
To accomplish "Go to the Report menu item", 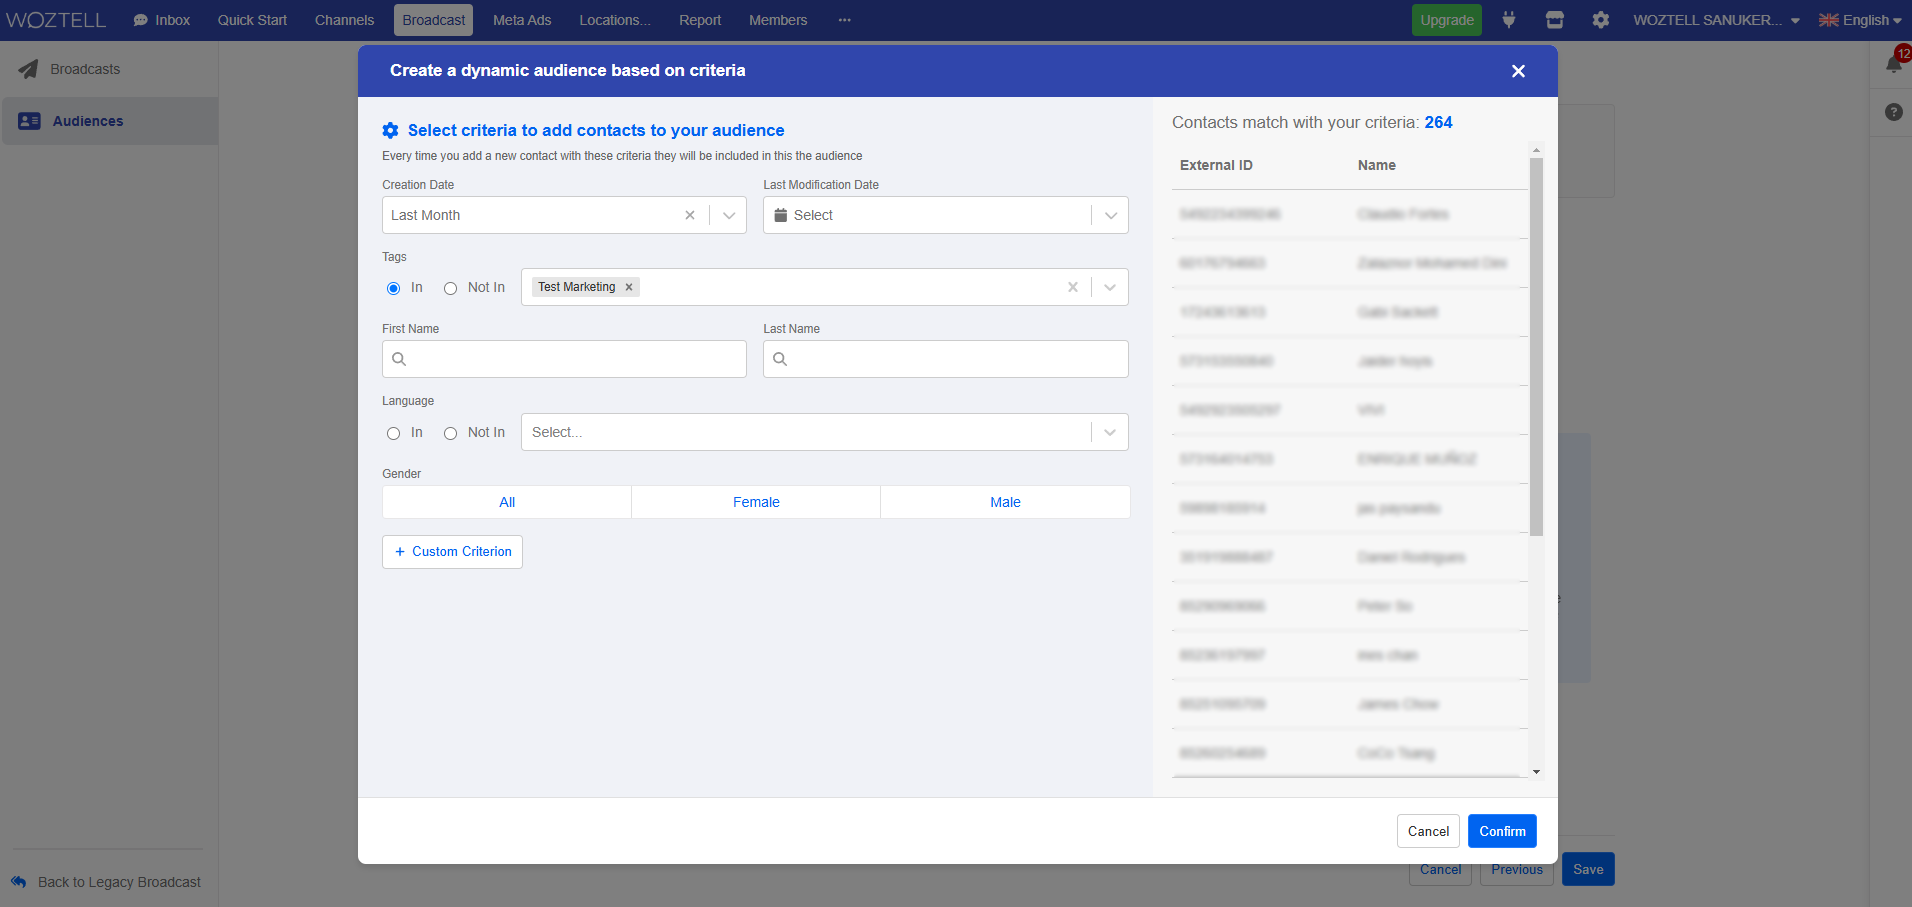I will click(x=699, y=20).
